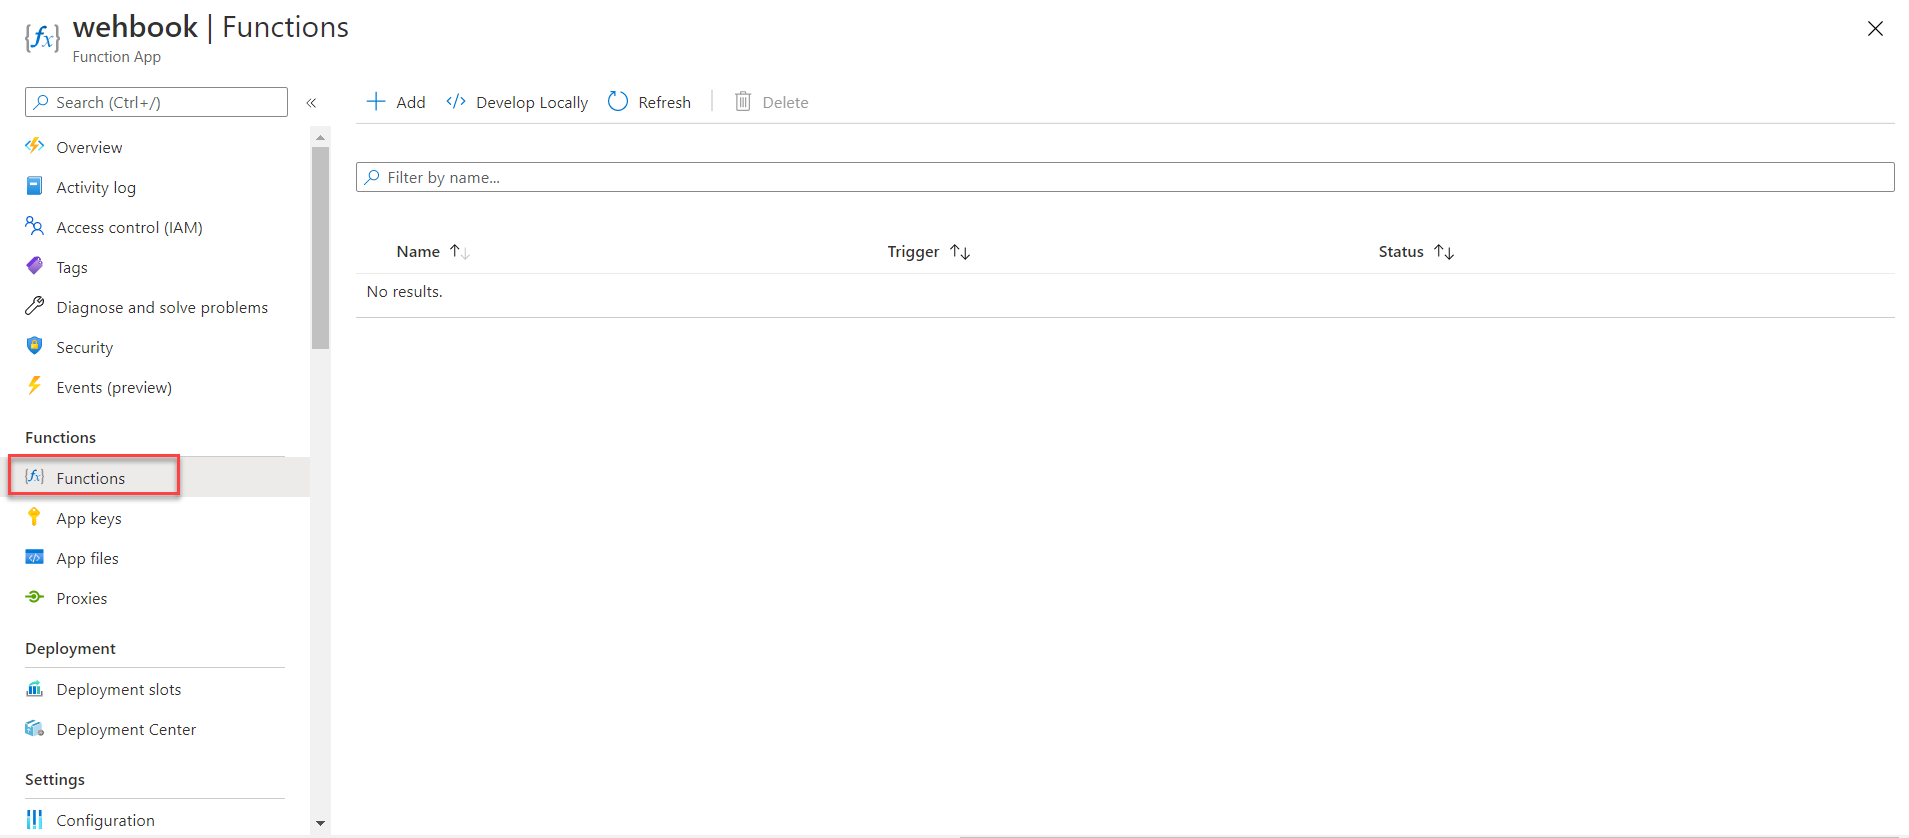Screen dimensions: 1909x838
Task: Click the Activity log book icon
Action: click(35, 186)
